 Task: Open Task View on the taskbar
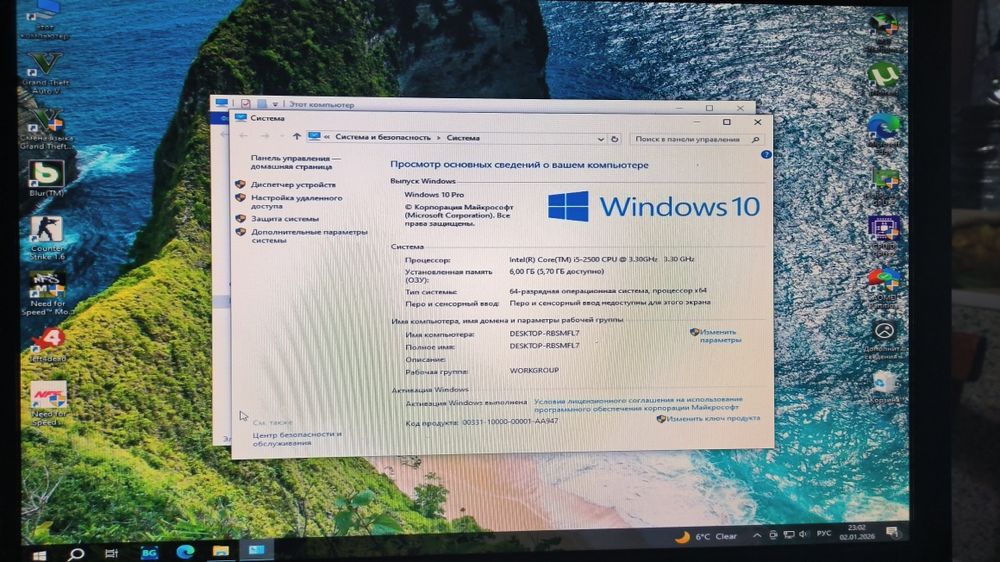pyautogui.click(x=112, y=554)
